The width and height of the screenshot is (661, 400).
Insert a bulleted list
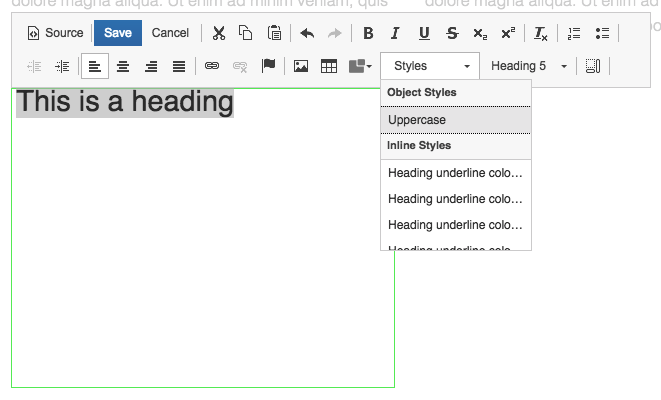point(602,33)
